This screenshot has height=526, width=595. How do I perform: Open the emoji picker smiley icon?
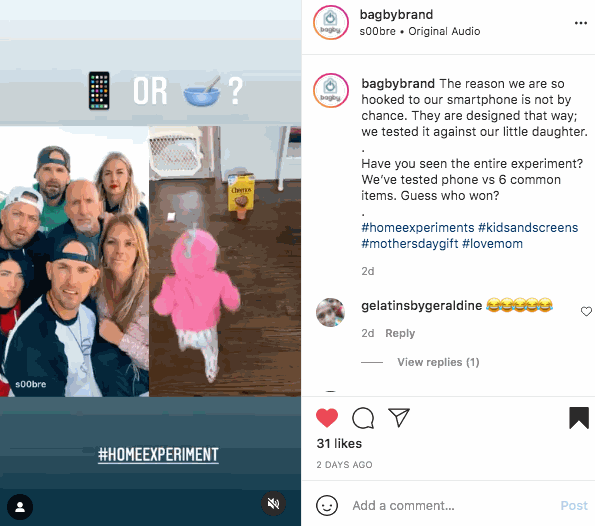tap(327, 506)
